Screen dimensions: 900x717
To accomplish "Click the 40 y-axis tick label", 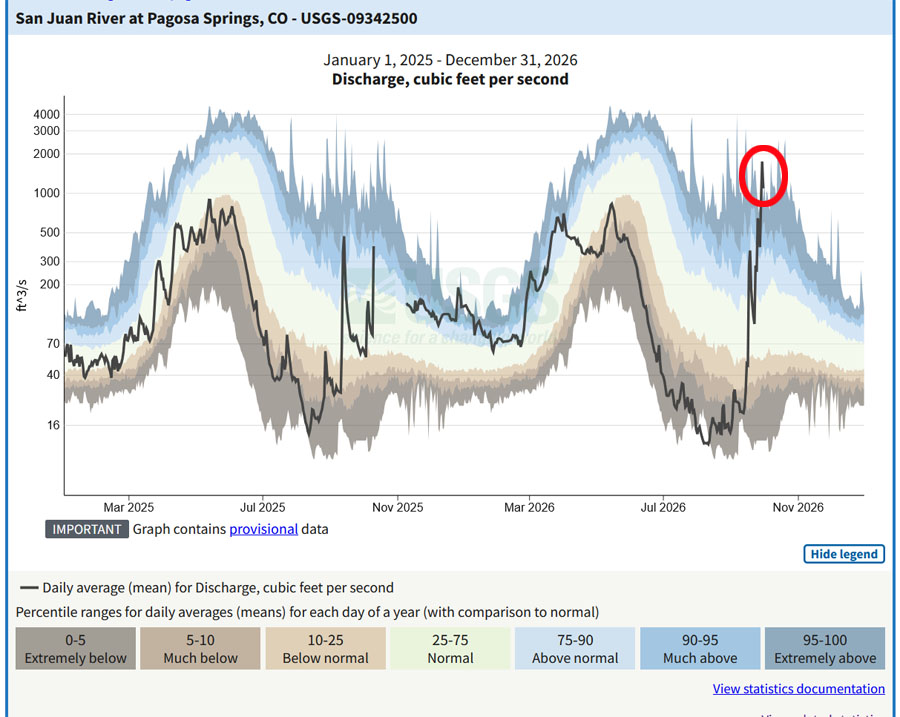I will (x=53, y=375).
